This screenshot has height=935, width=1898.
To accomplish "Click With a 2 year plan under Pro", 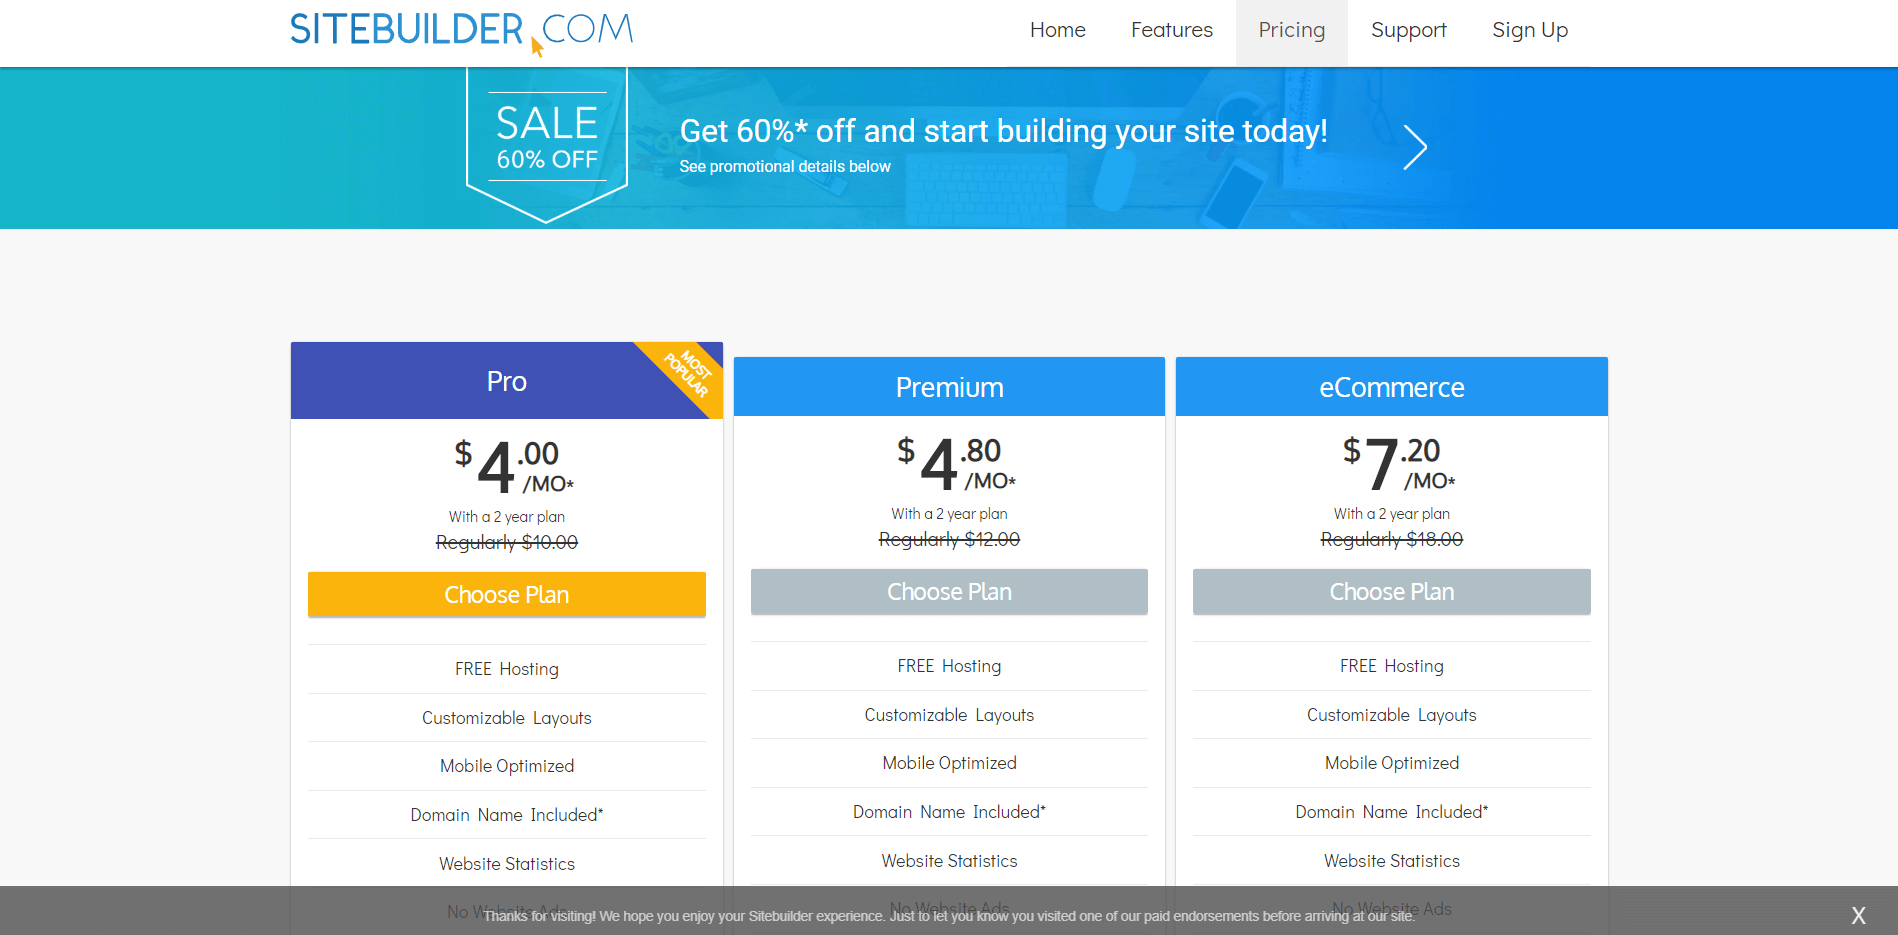I will click(x=507, y=517).
